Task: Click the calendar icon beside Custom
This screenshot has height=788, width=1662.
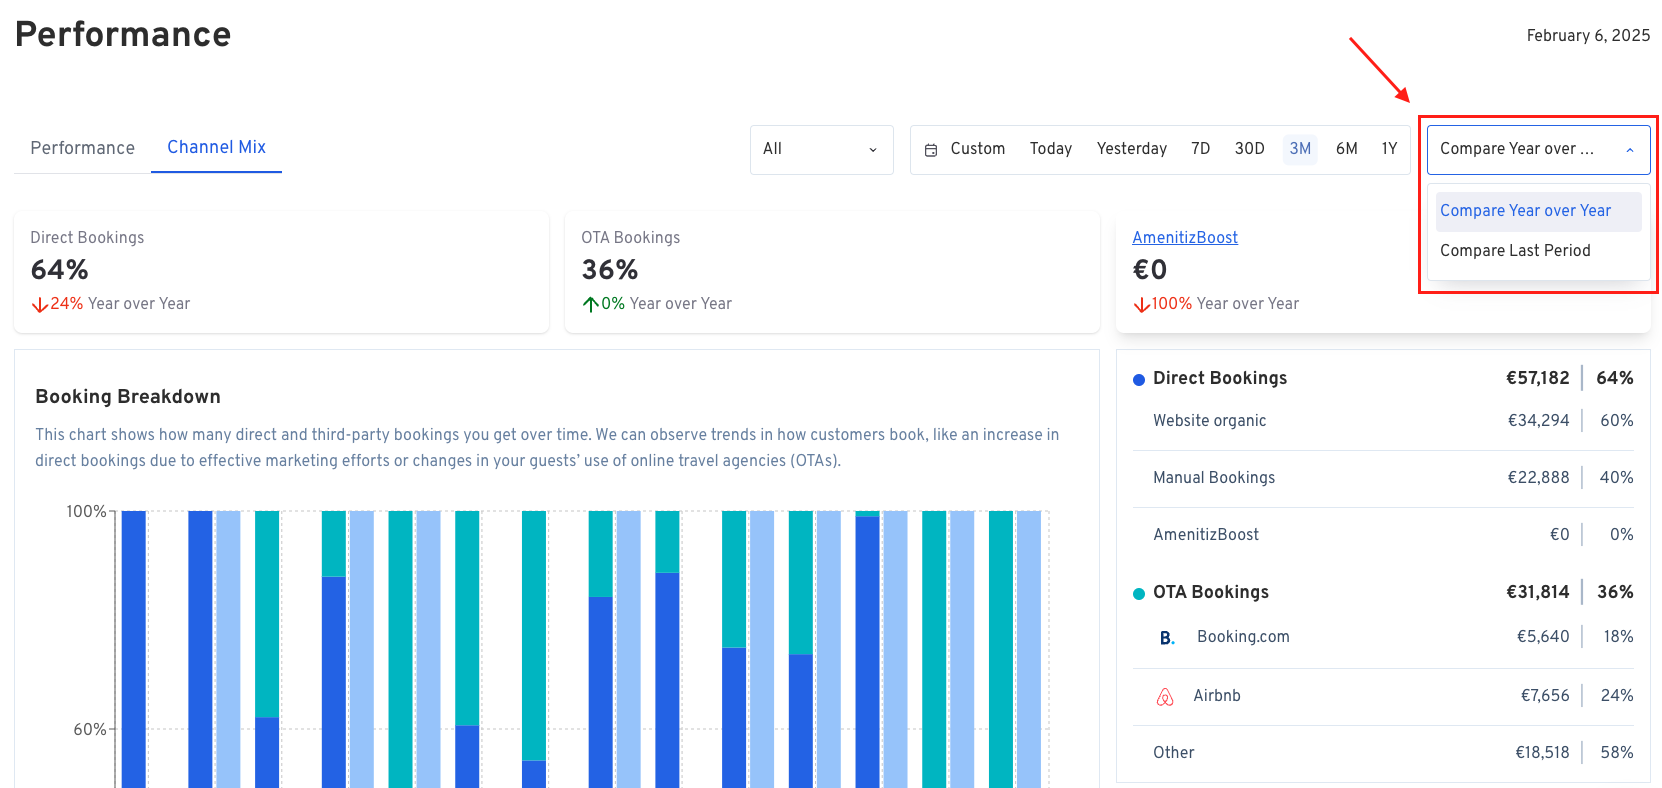Action: click(x=931, y=149)
